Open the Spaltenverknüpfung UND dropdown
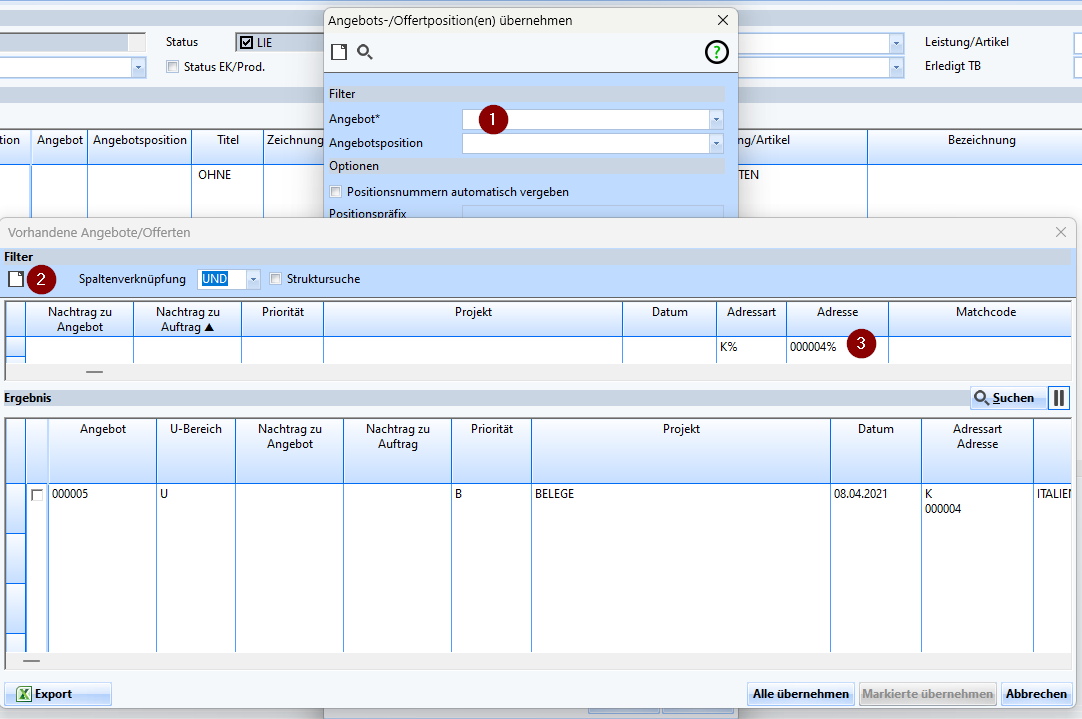 tap(253, 279)
